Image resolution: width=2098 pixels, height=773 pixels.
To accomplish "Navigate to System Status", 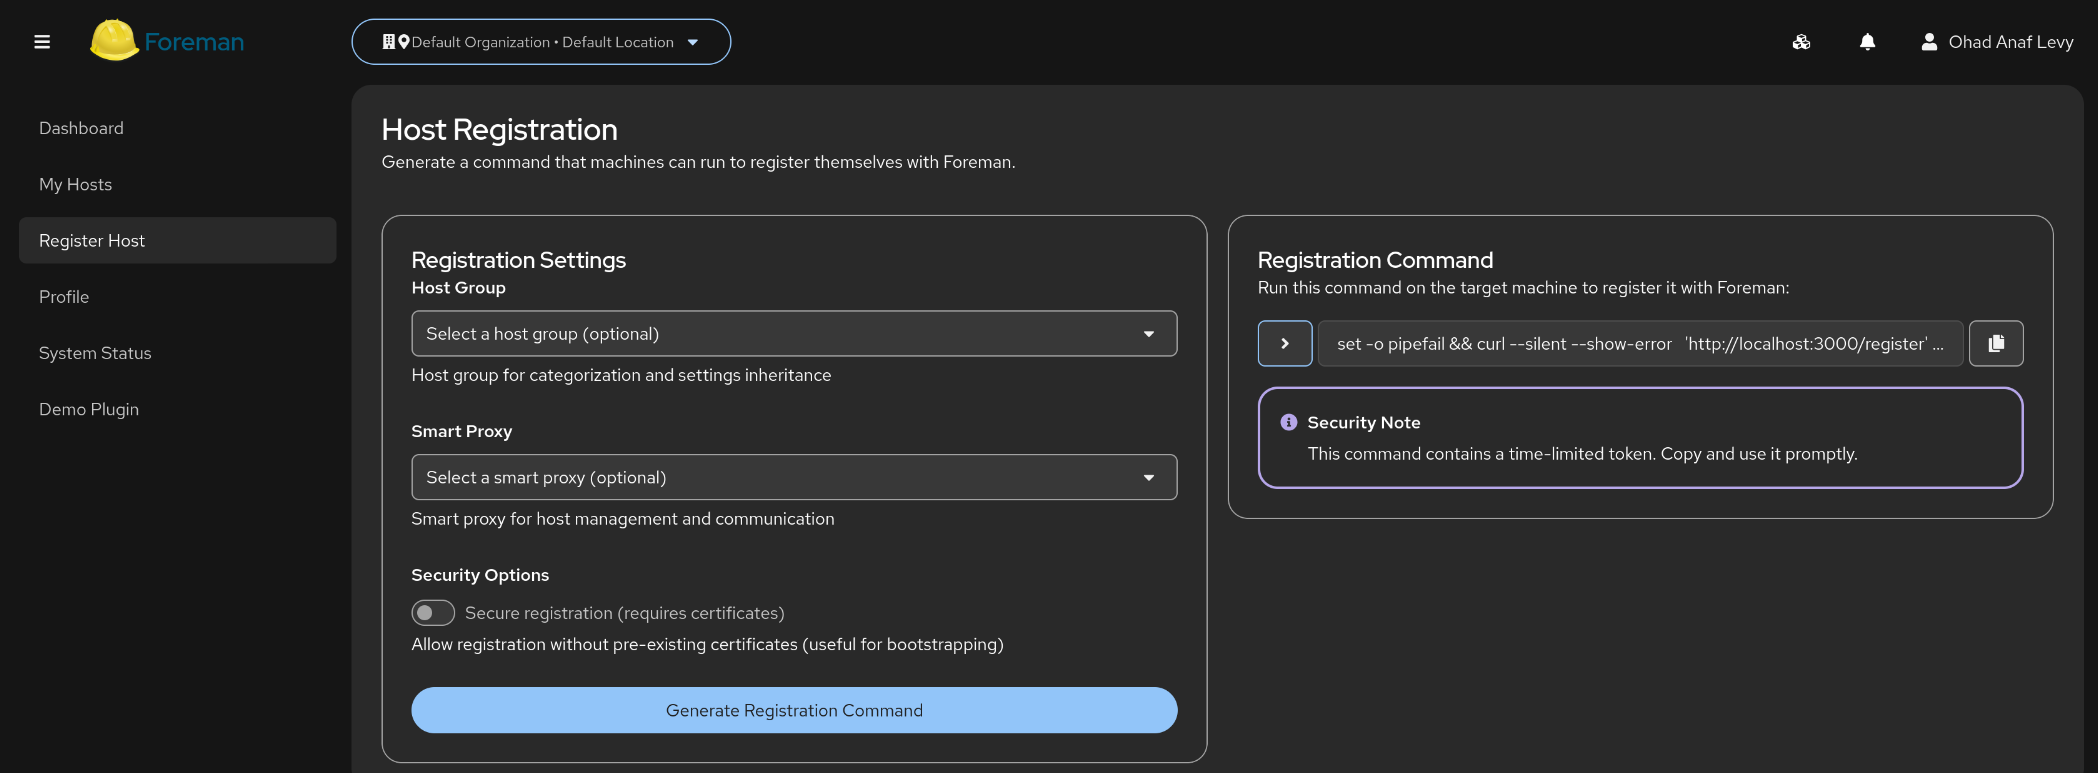I will point(95,353).
